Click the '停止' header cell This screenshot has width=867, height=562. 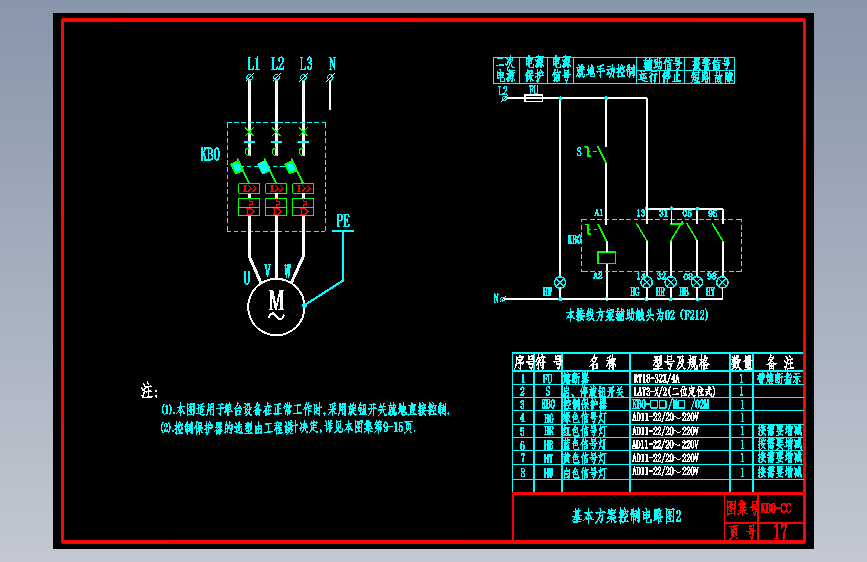pos(672,77)
